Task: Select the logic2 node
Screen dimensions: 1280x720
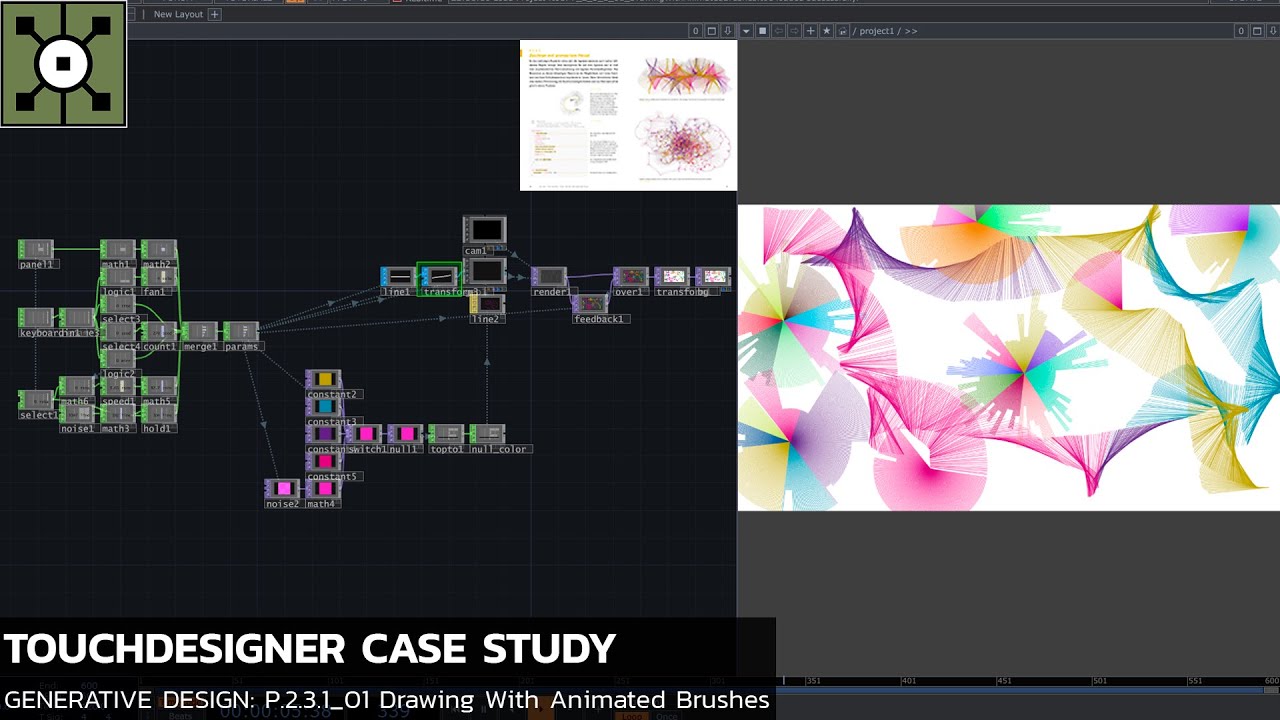Action: (x=118, y=358)
